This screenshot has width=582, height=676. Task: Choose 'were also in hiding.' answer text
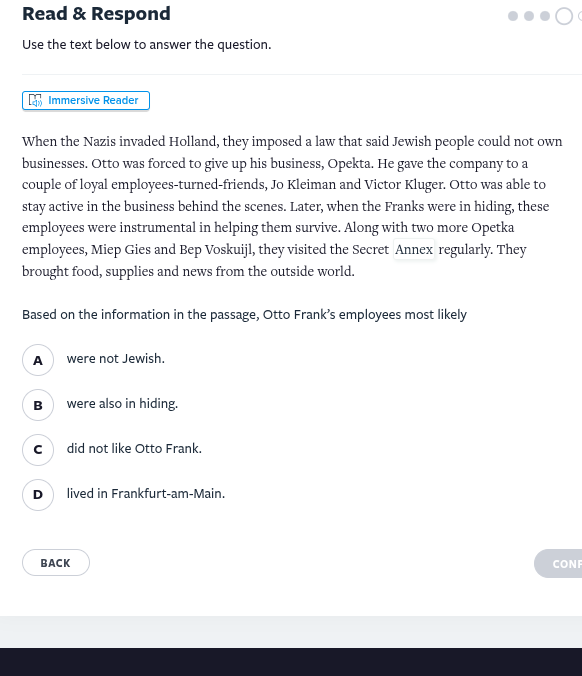click(122, 404)
